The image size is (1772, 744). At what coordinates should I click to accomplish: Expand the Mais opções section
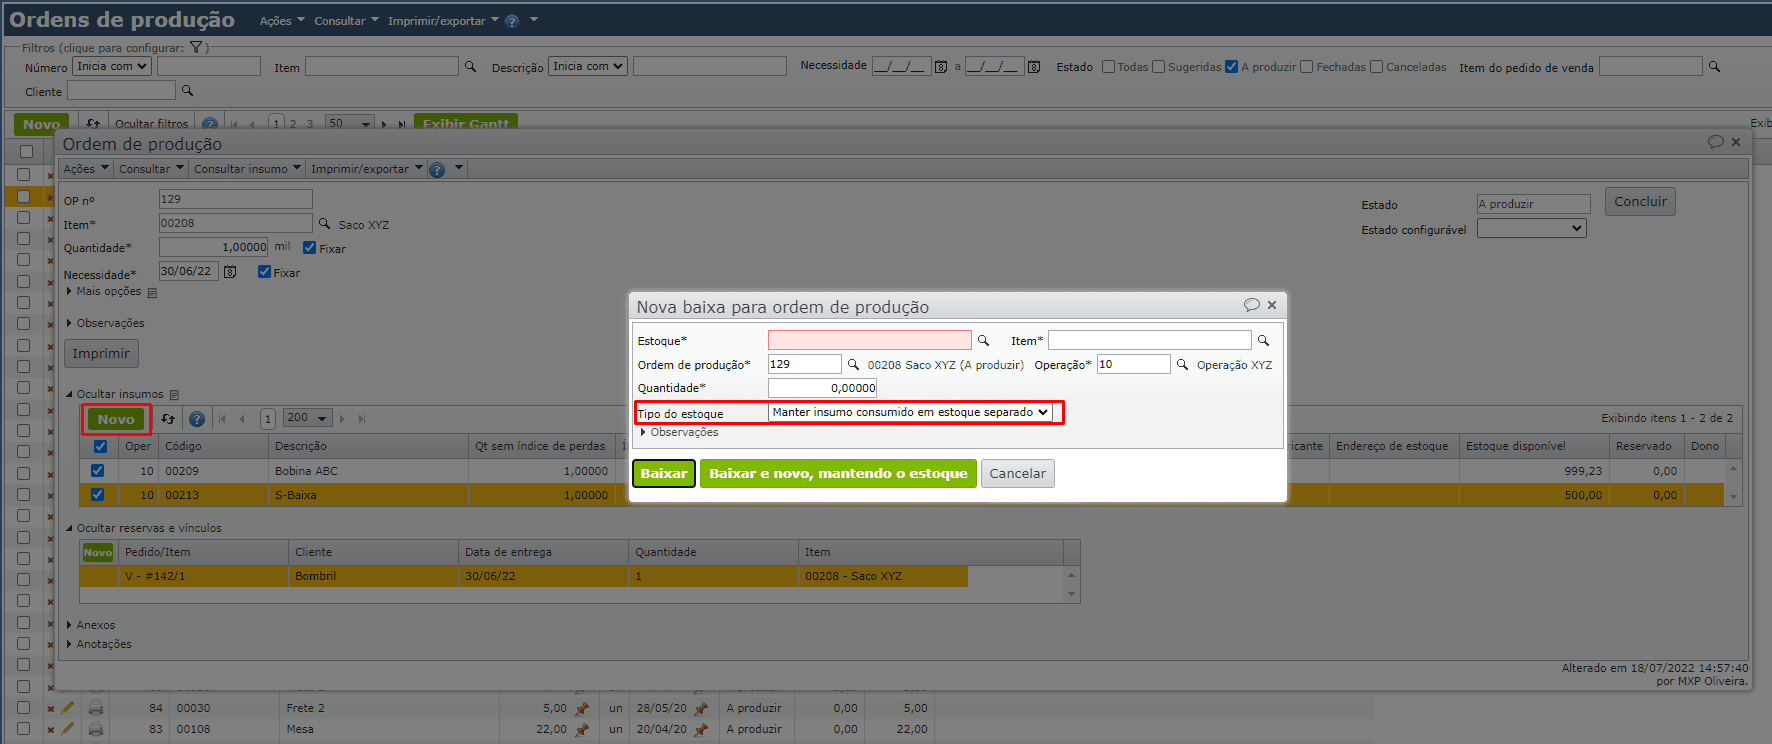pyautogui.click(x=104, y=291)
